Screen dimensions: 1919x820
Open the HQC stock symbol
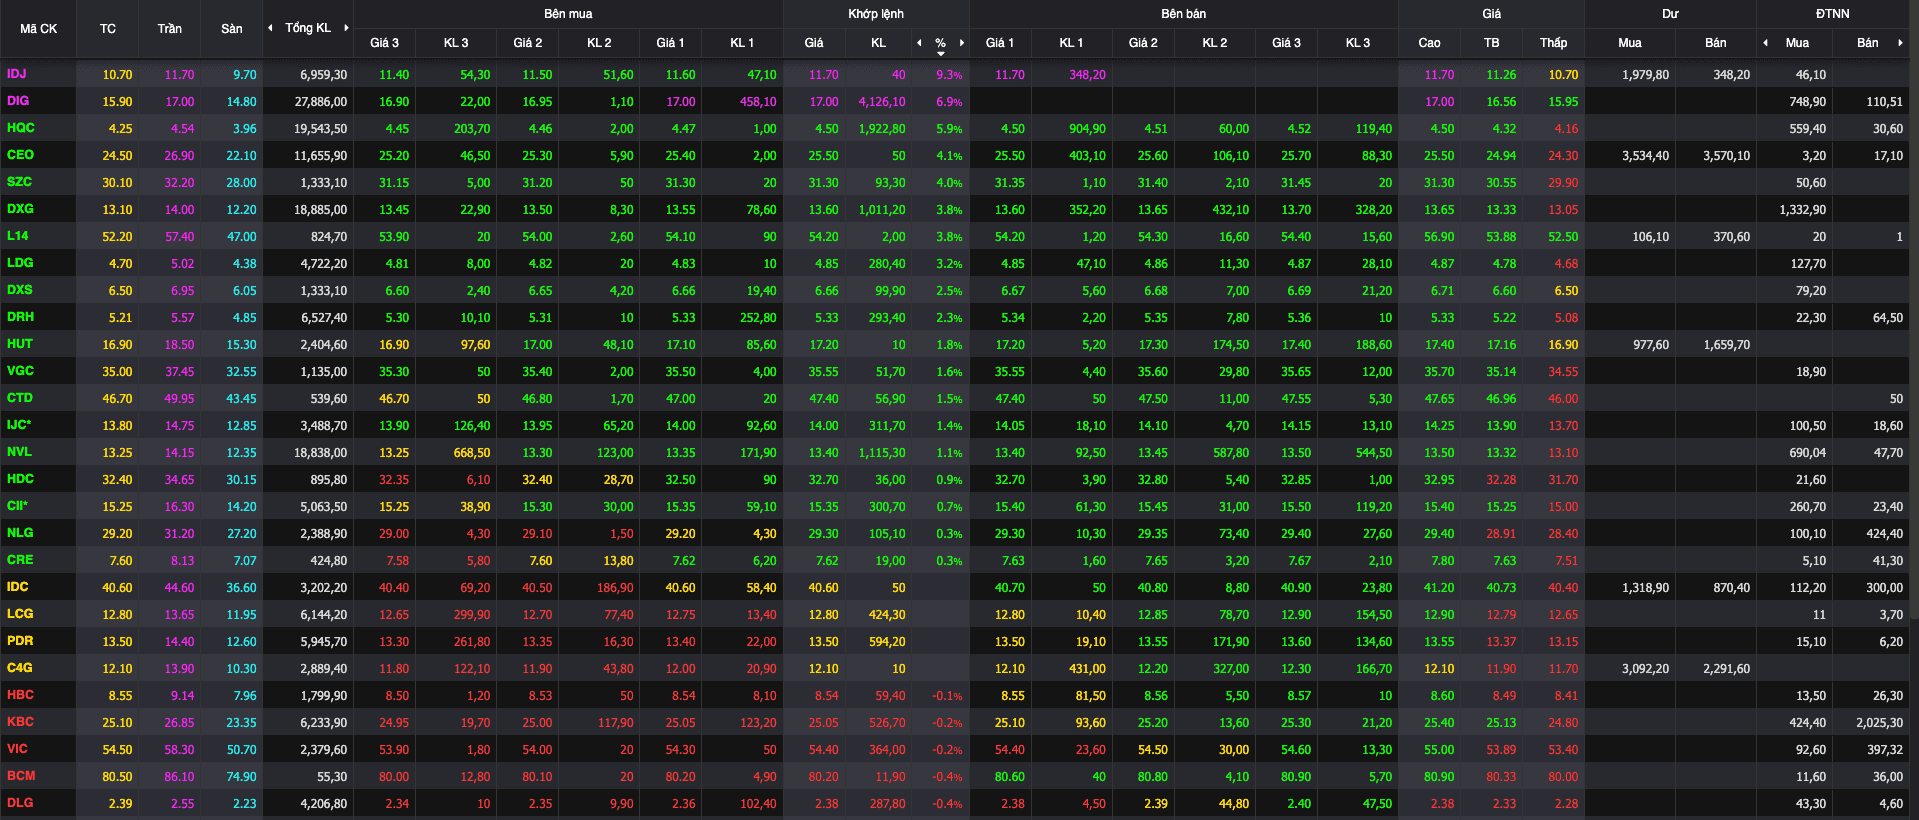click(20, 128)
